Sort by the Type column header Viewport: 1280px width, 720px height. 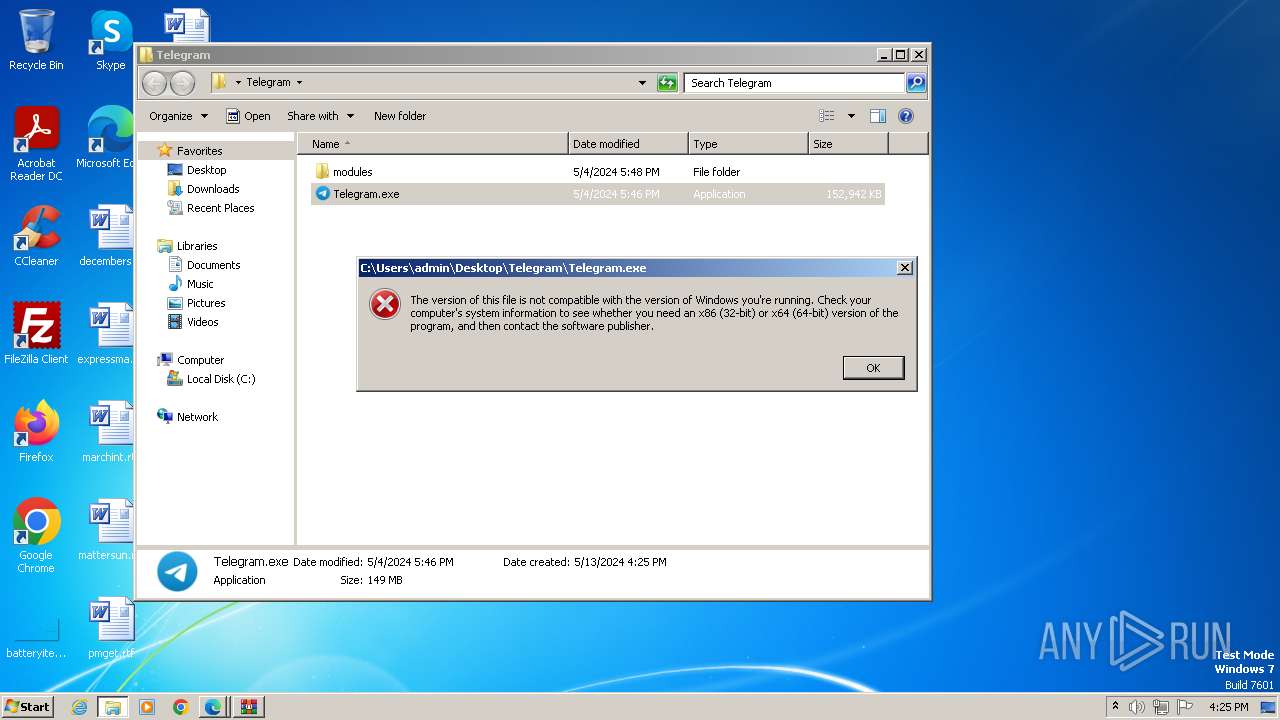(x=748, y=144)
